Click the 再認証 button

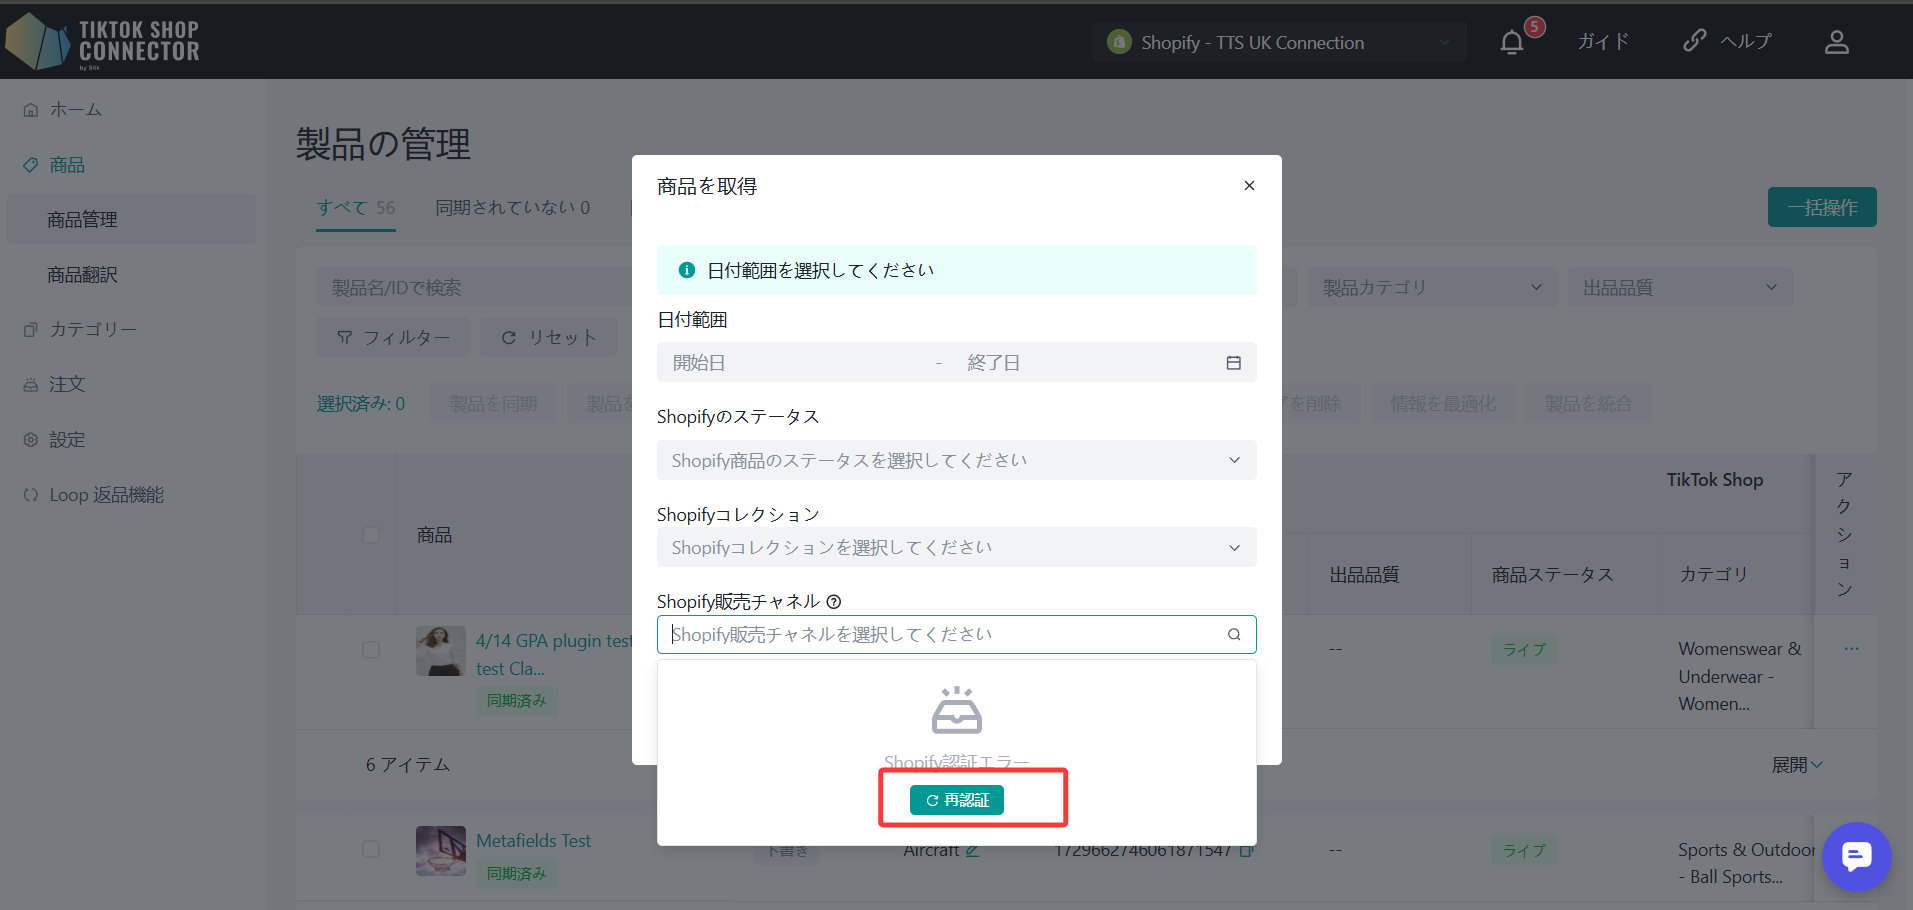(956, 800)
